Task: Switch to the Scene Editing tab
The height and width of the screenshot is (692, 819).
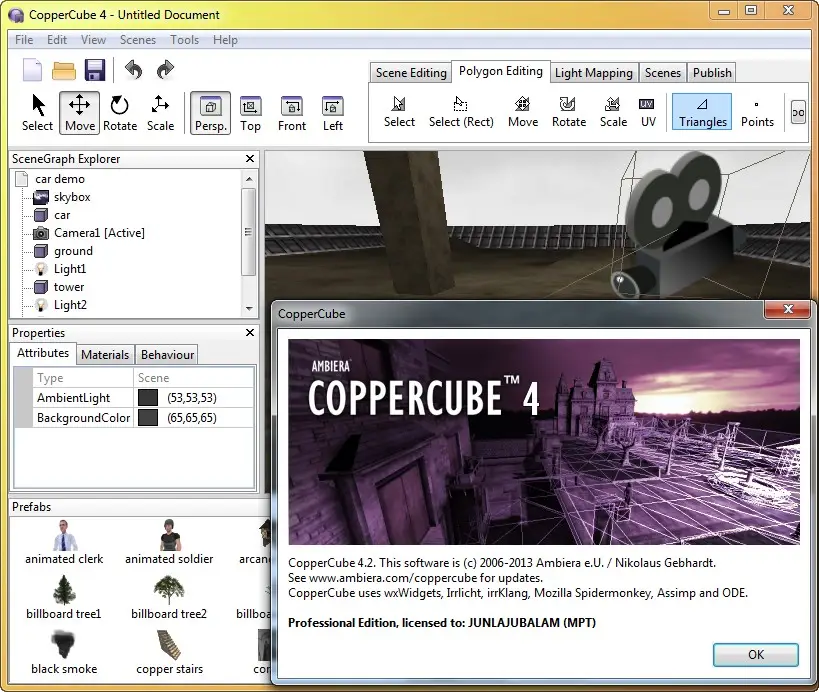Action: (411, 73)
